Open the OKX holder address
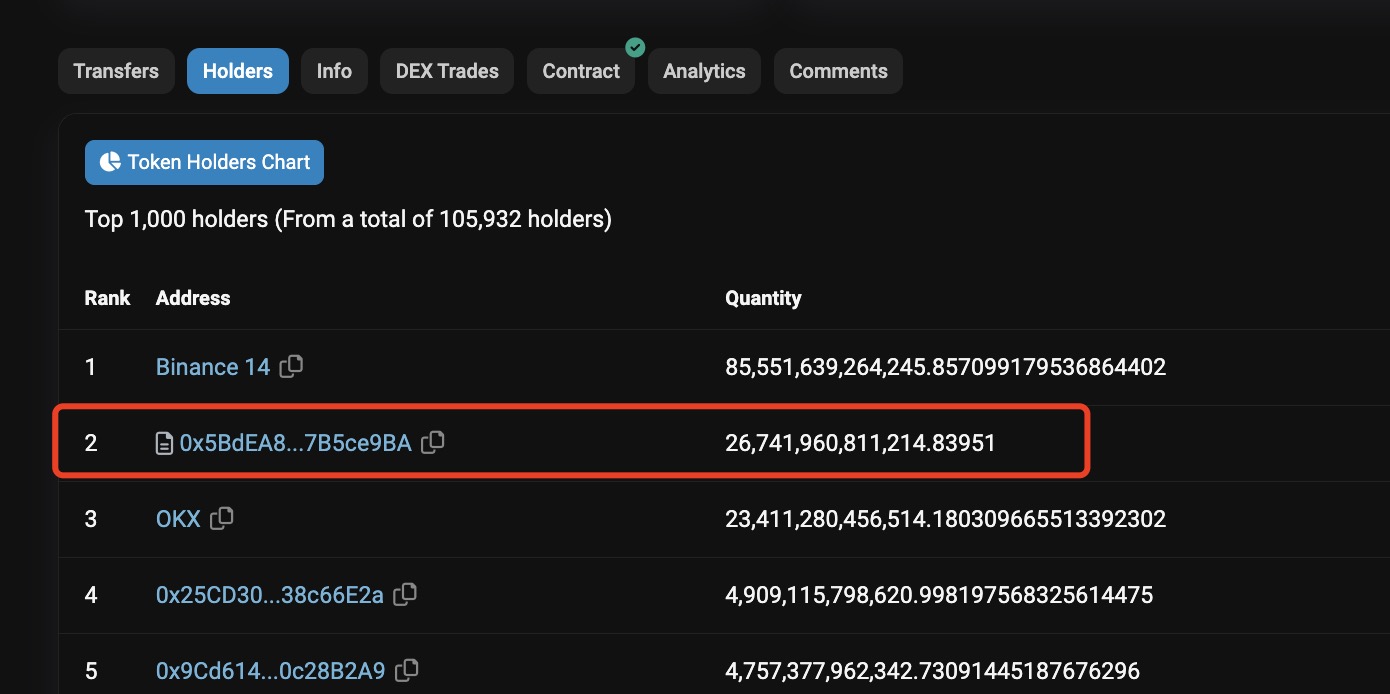 (x=178, y=519)
